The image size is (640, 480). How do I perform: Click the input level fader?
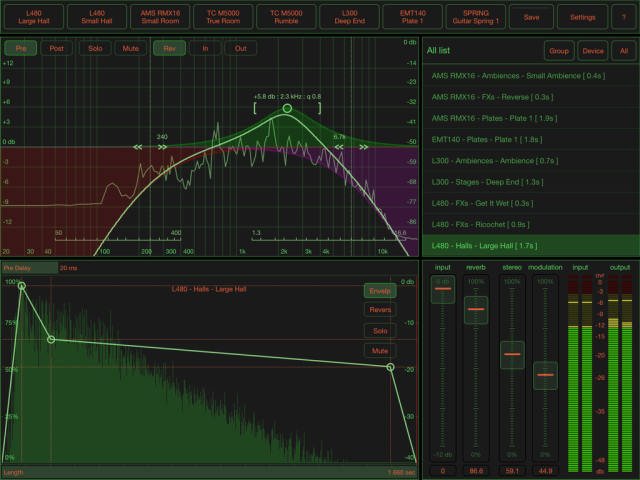click(x=442, y=289)
